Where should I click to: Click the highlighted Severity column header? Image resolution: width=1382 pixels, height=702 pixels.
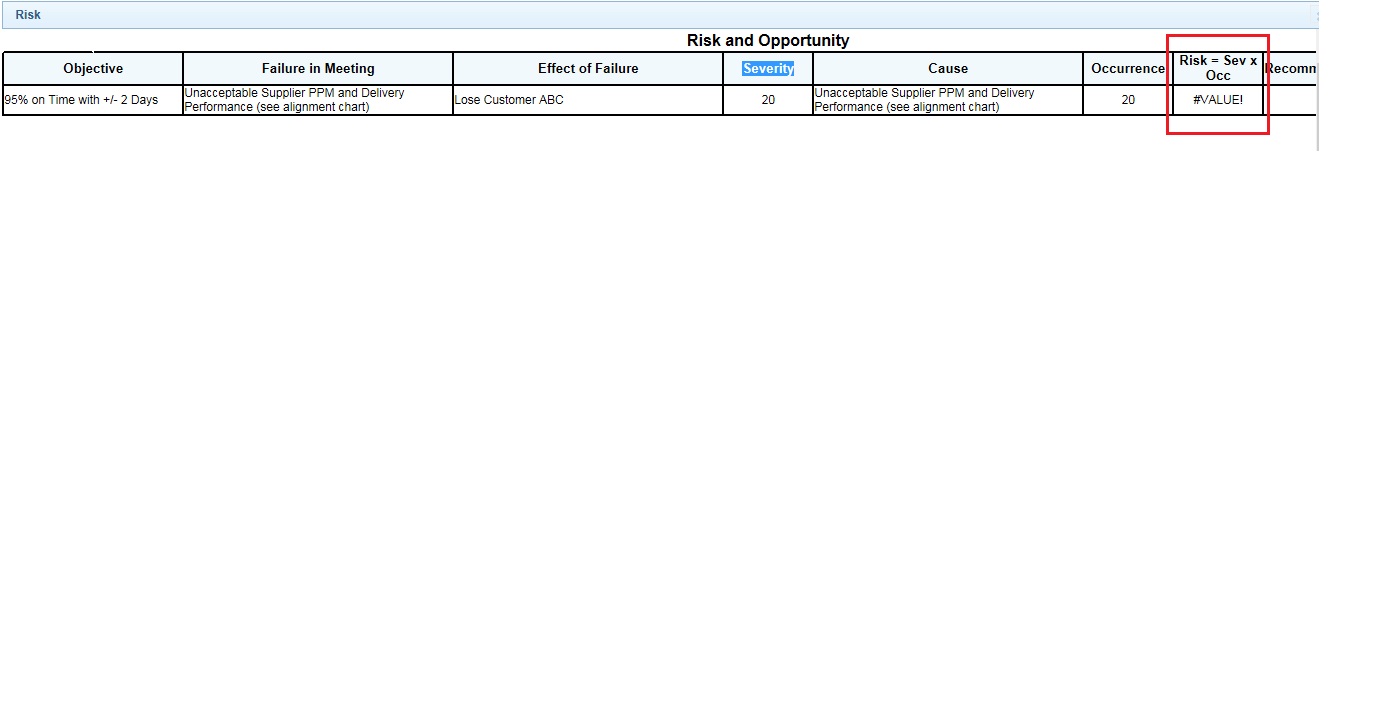tap(768, 69)
